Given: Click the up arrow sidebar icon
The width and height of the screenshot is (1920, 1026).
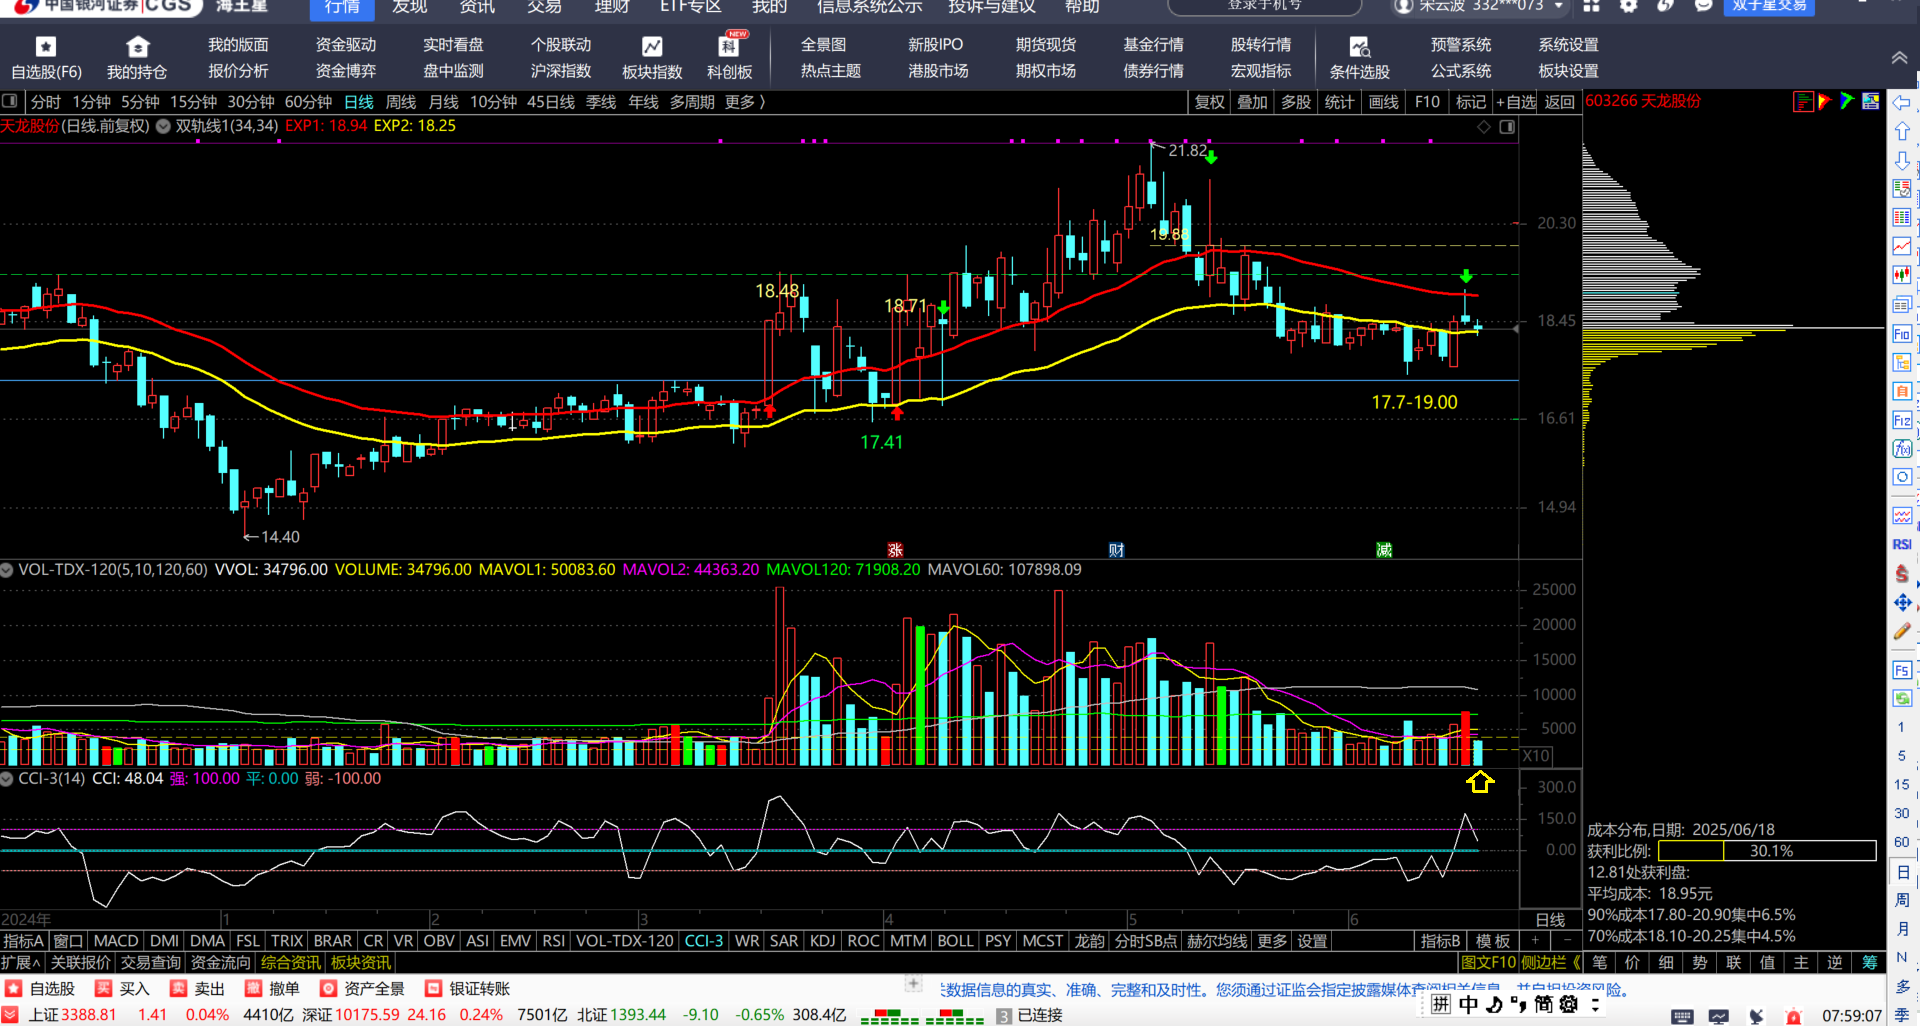Looking at the screenshot, I should [1902, 131].
